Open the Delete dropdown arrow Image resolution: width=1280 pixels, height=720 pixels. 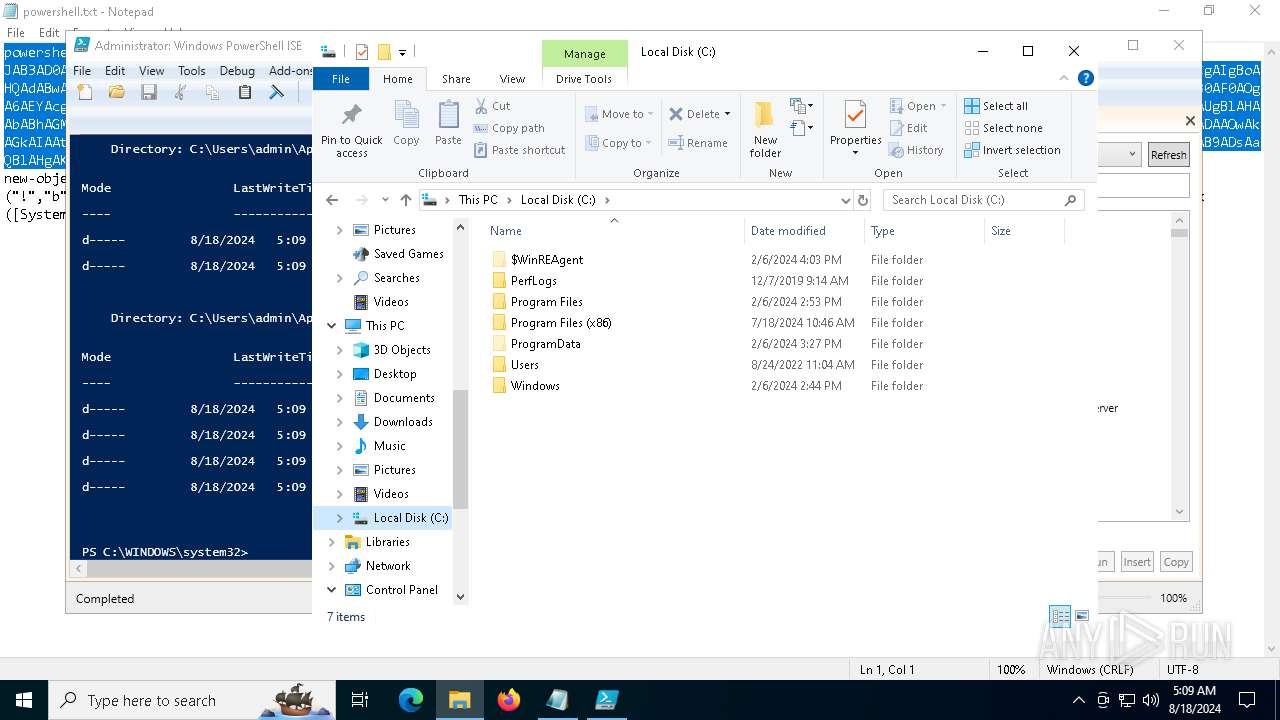[727, 114]
